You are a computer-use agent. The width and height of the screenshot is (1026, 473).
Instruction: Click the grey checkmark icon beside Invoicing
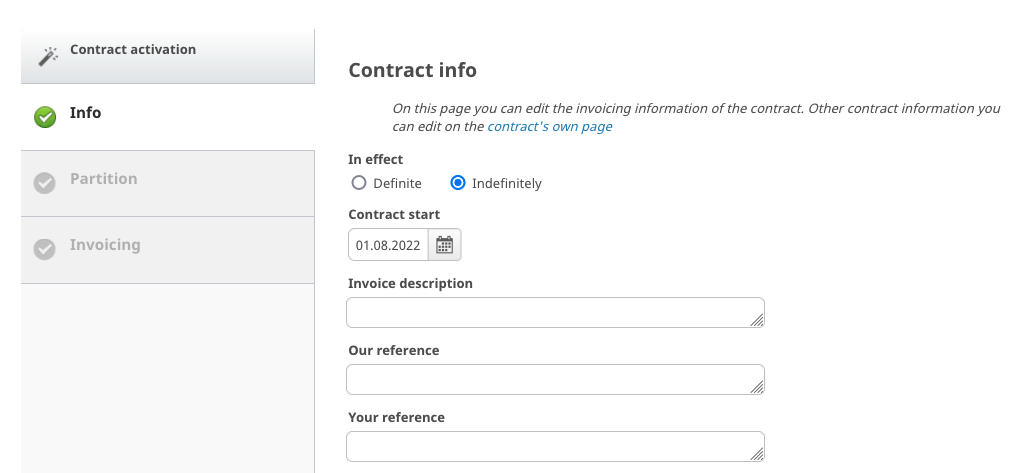click(45, 249)
